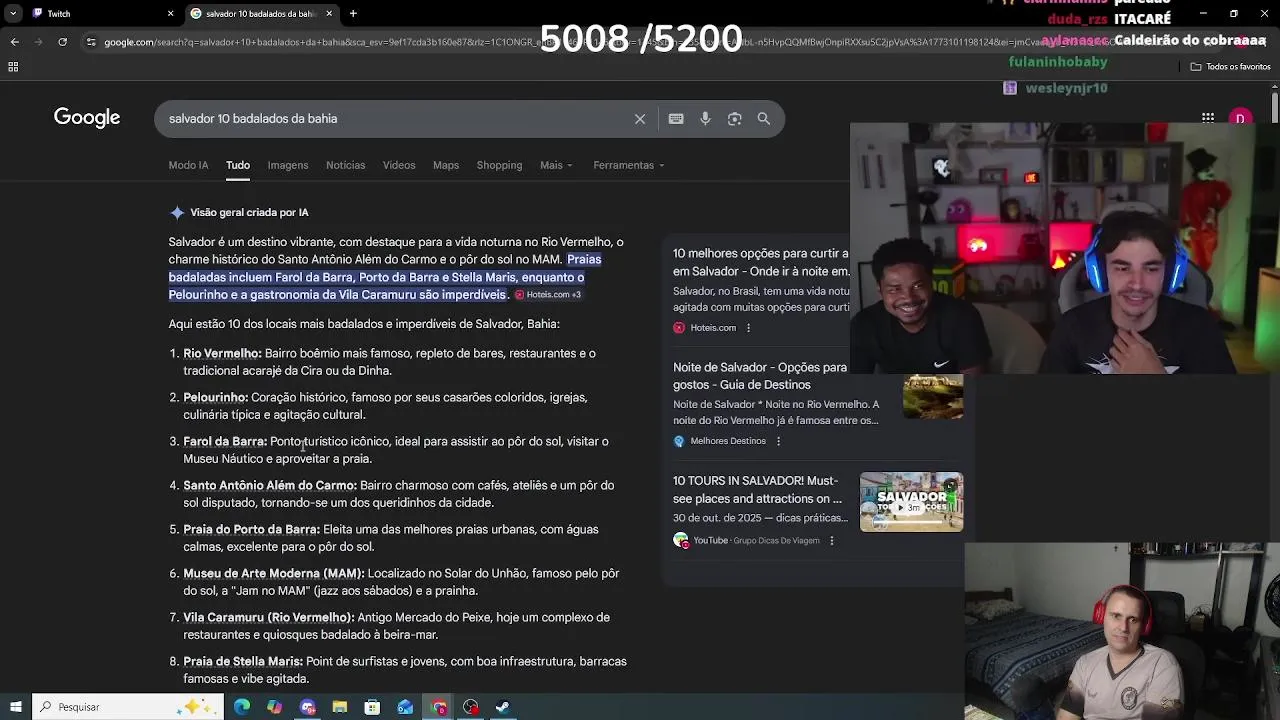Open the Shopping results tab
The image size is (1280, 720).
pos(499,165)
